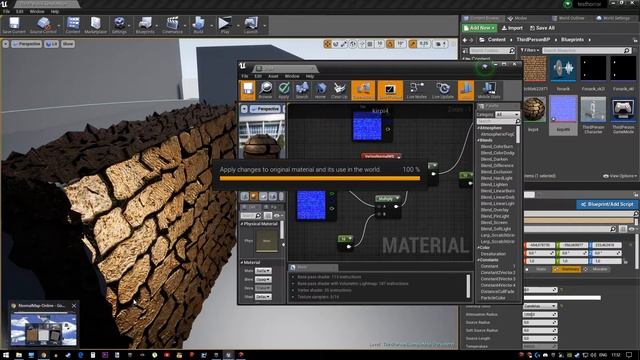Click Apply in Material Editor toolbar
This screenshot has width=640, height=360.
tap(284, 90)
